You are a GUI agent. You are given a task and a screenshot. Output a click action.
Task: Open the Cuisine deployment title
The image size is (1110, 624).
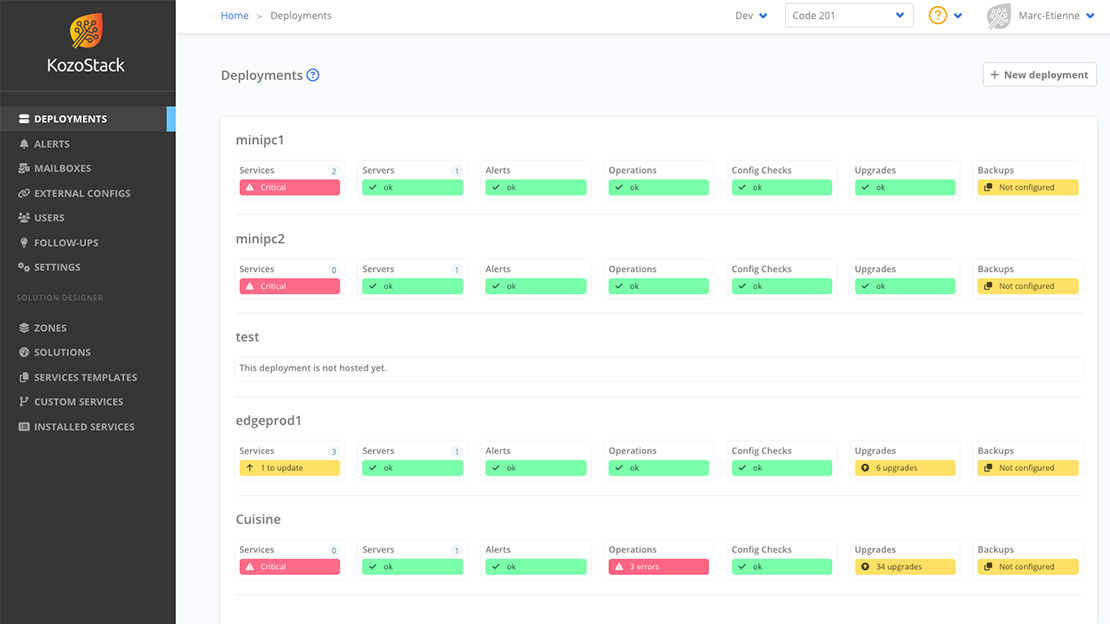(258, 519)
